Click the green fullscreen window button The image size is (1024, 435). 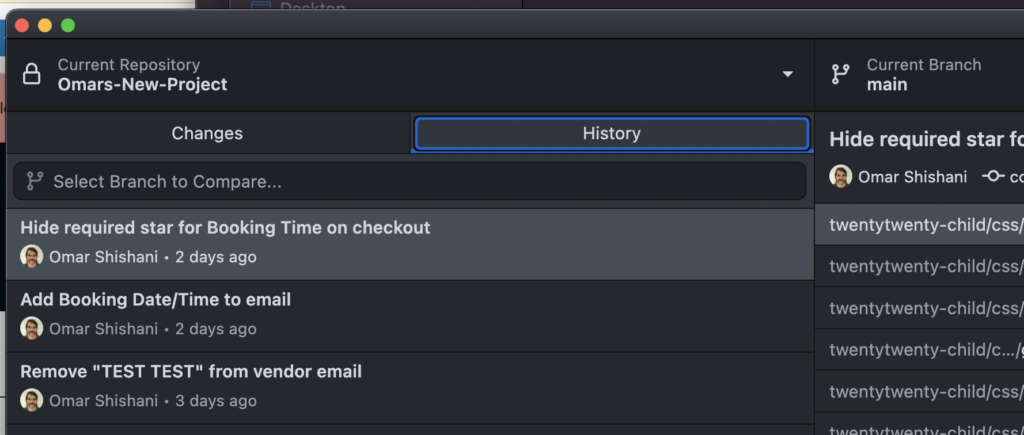[68, 25]
